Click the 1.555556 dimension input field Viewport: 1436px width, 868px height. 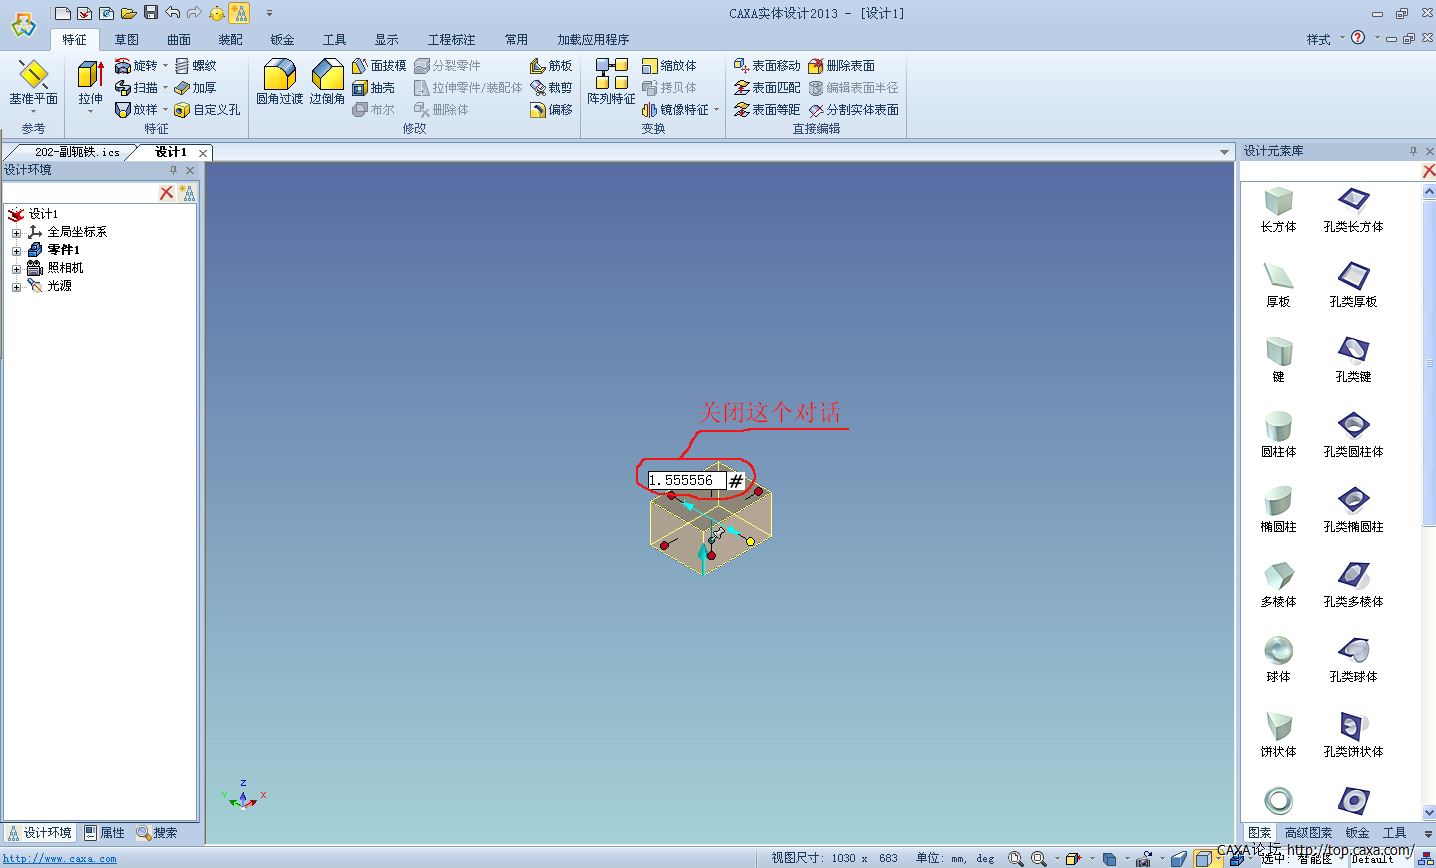tap(686, 481)
